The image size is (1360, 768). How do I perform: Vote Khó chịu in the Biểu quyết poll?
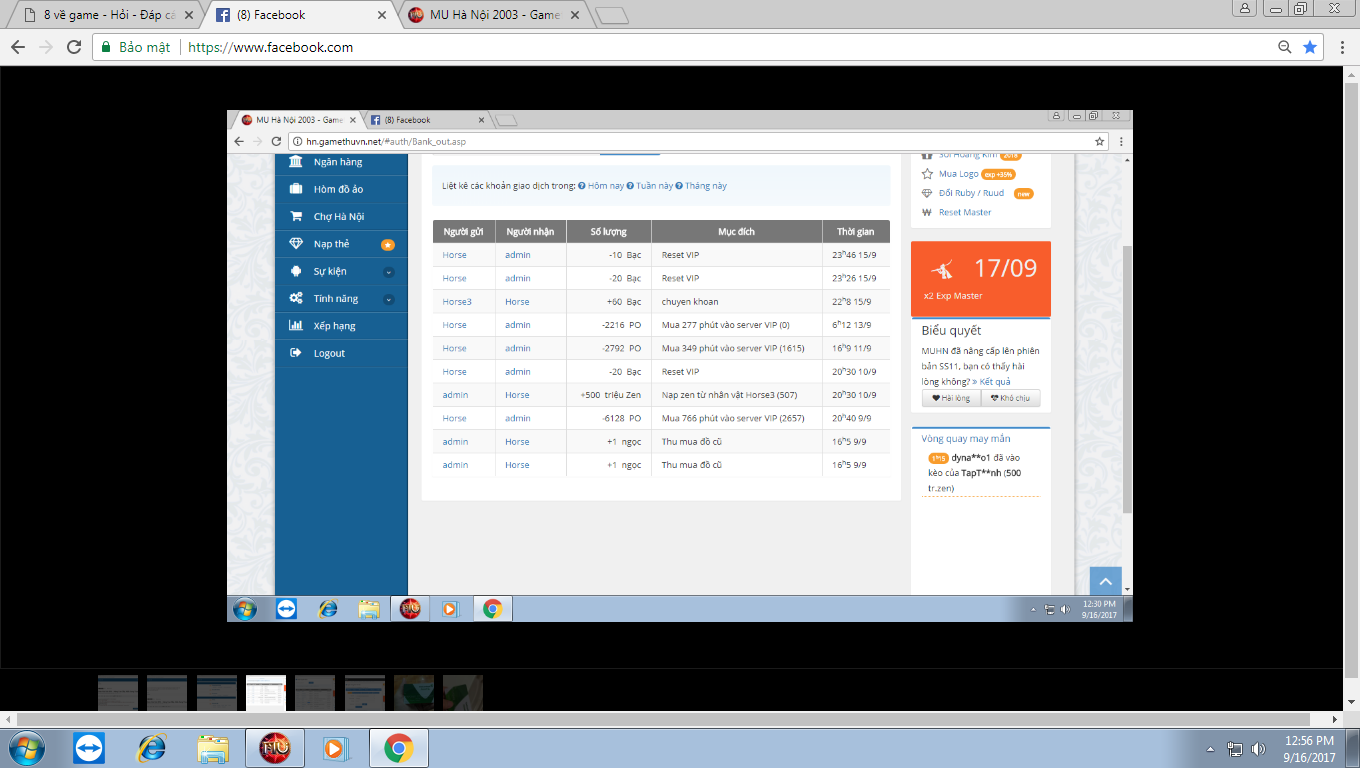coord(1009,398)
